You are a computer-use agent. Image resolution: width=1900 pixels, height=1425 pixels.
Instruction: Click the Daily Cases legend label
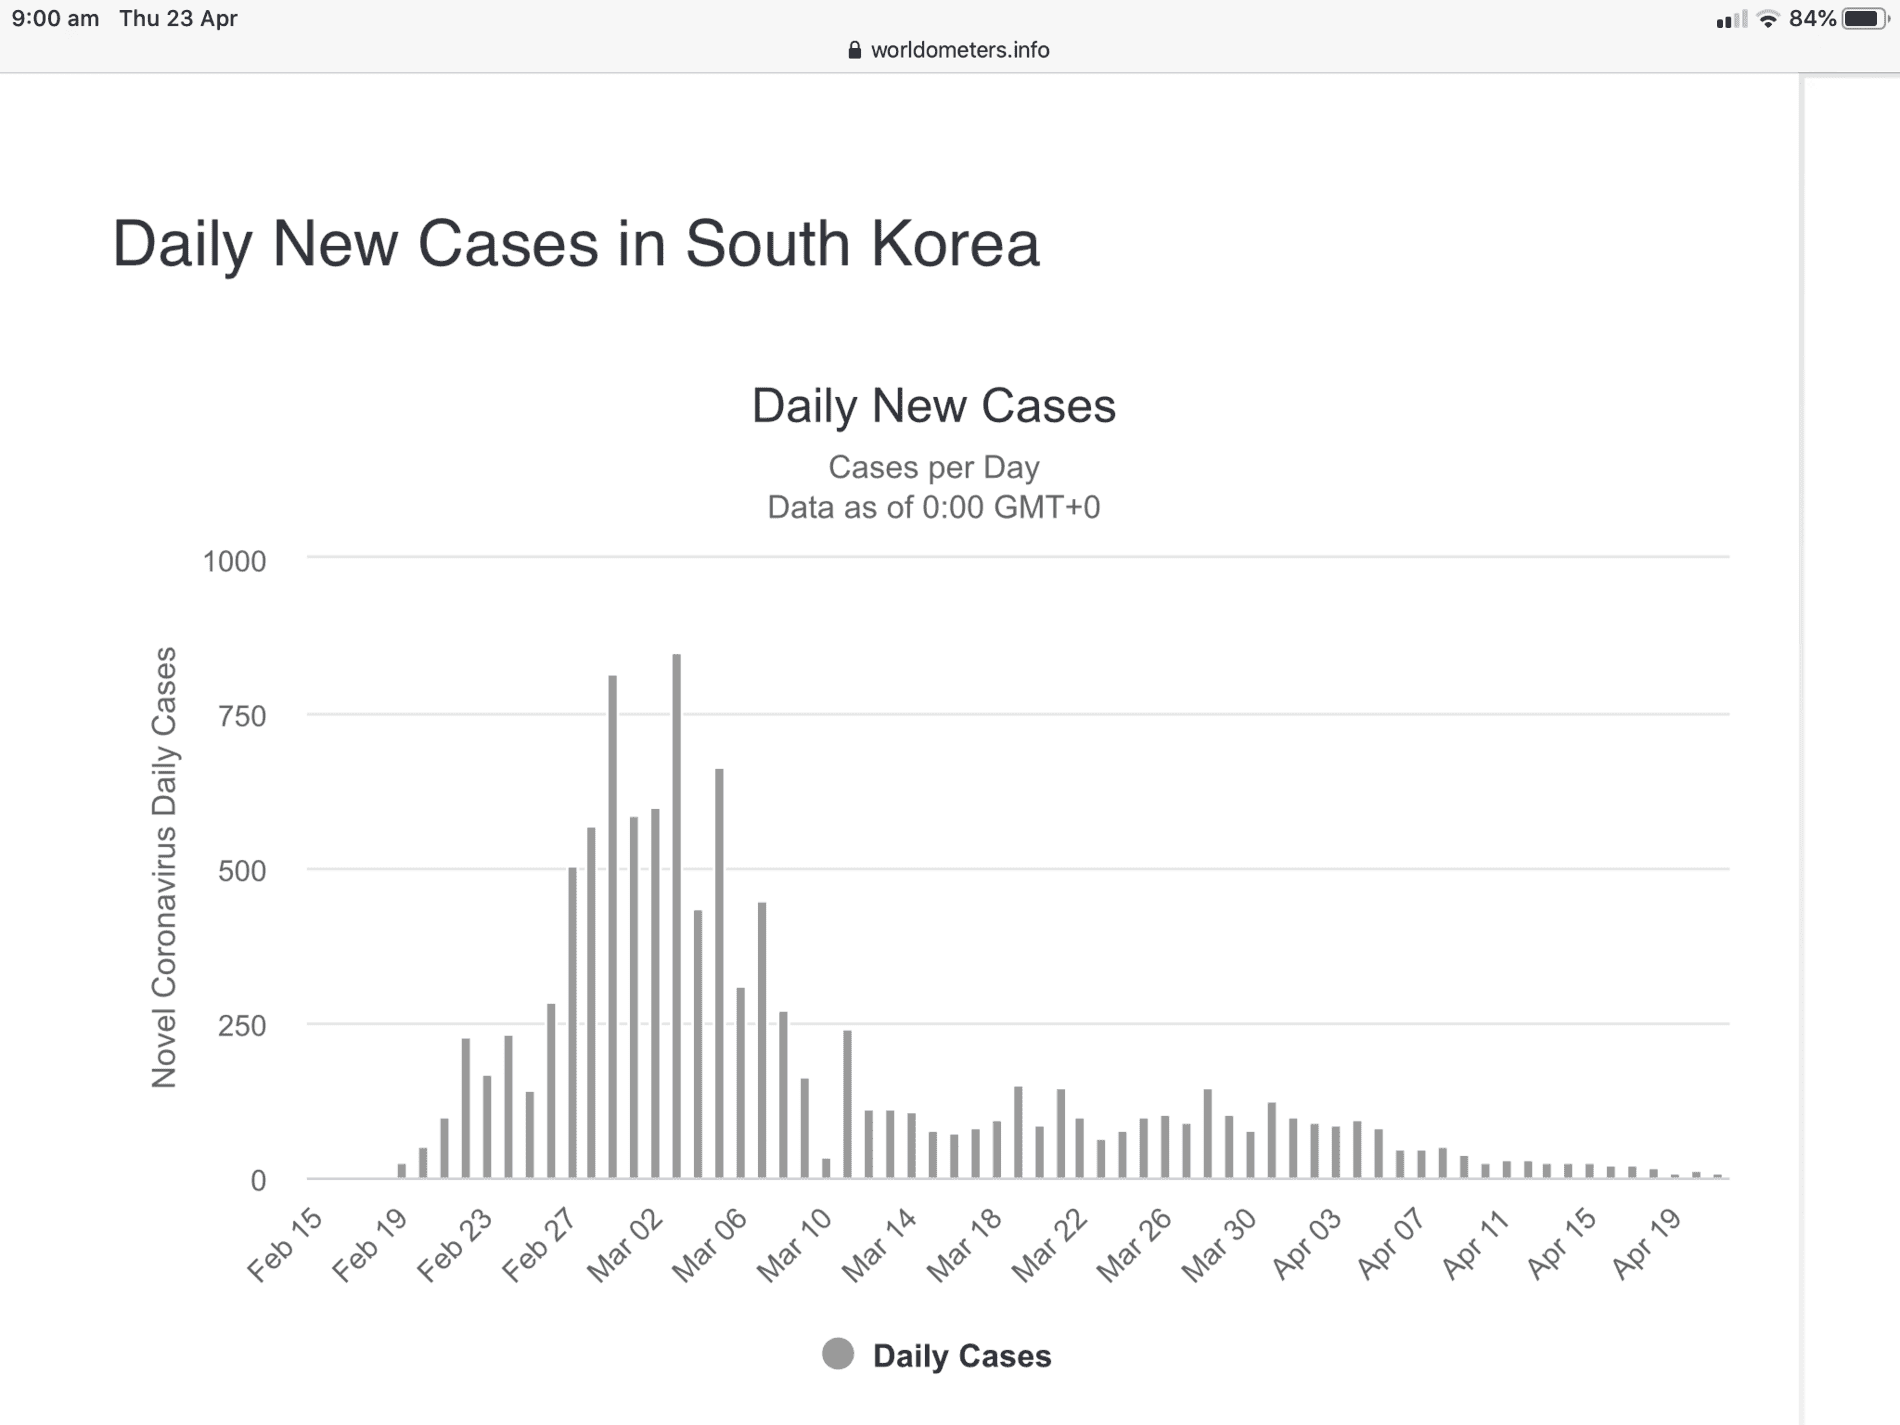pyautogui.click(x=962, y=1356)
